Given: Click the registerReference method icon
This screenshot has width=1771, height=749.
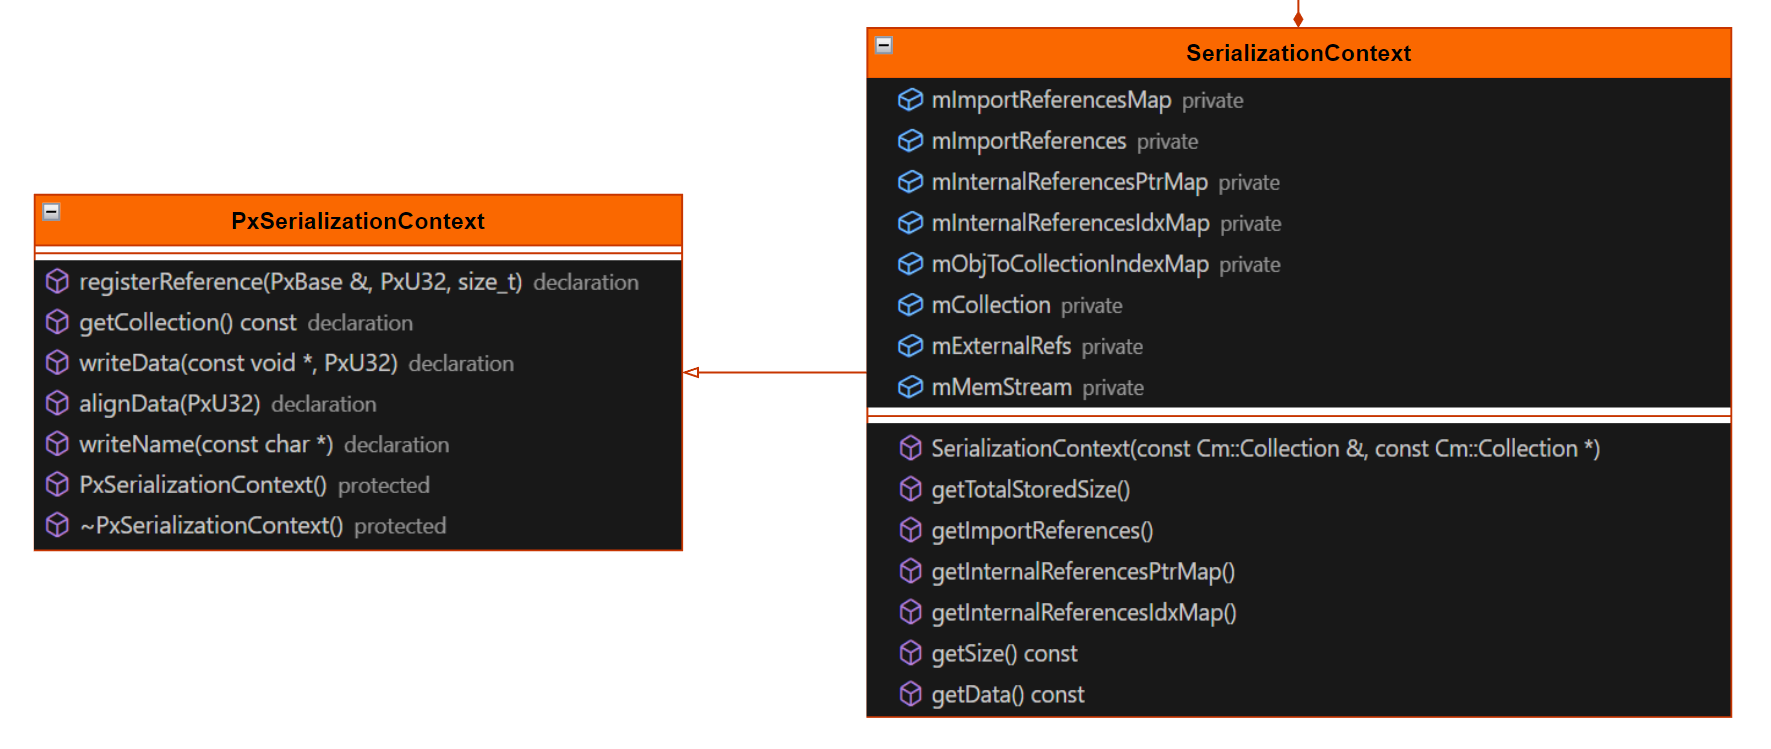Looking at the screenshot, I should (x=58, y=282).
